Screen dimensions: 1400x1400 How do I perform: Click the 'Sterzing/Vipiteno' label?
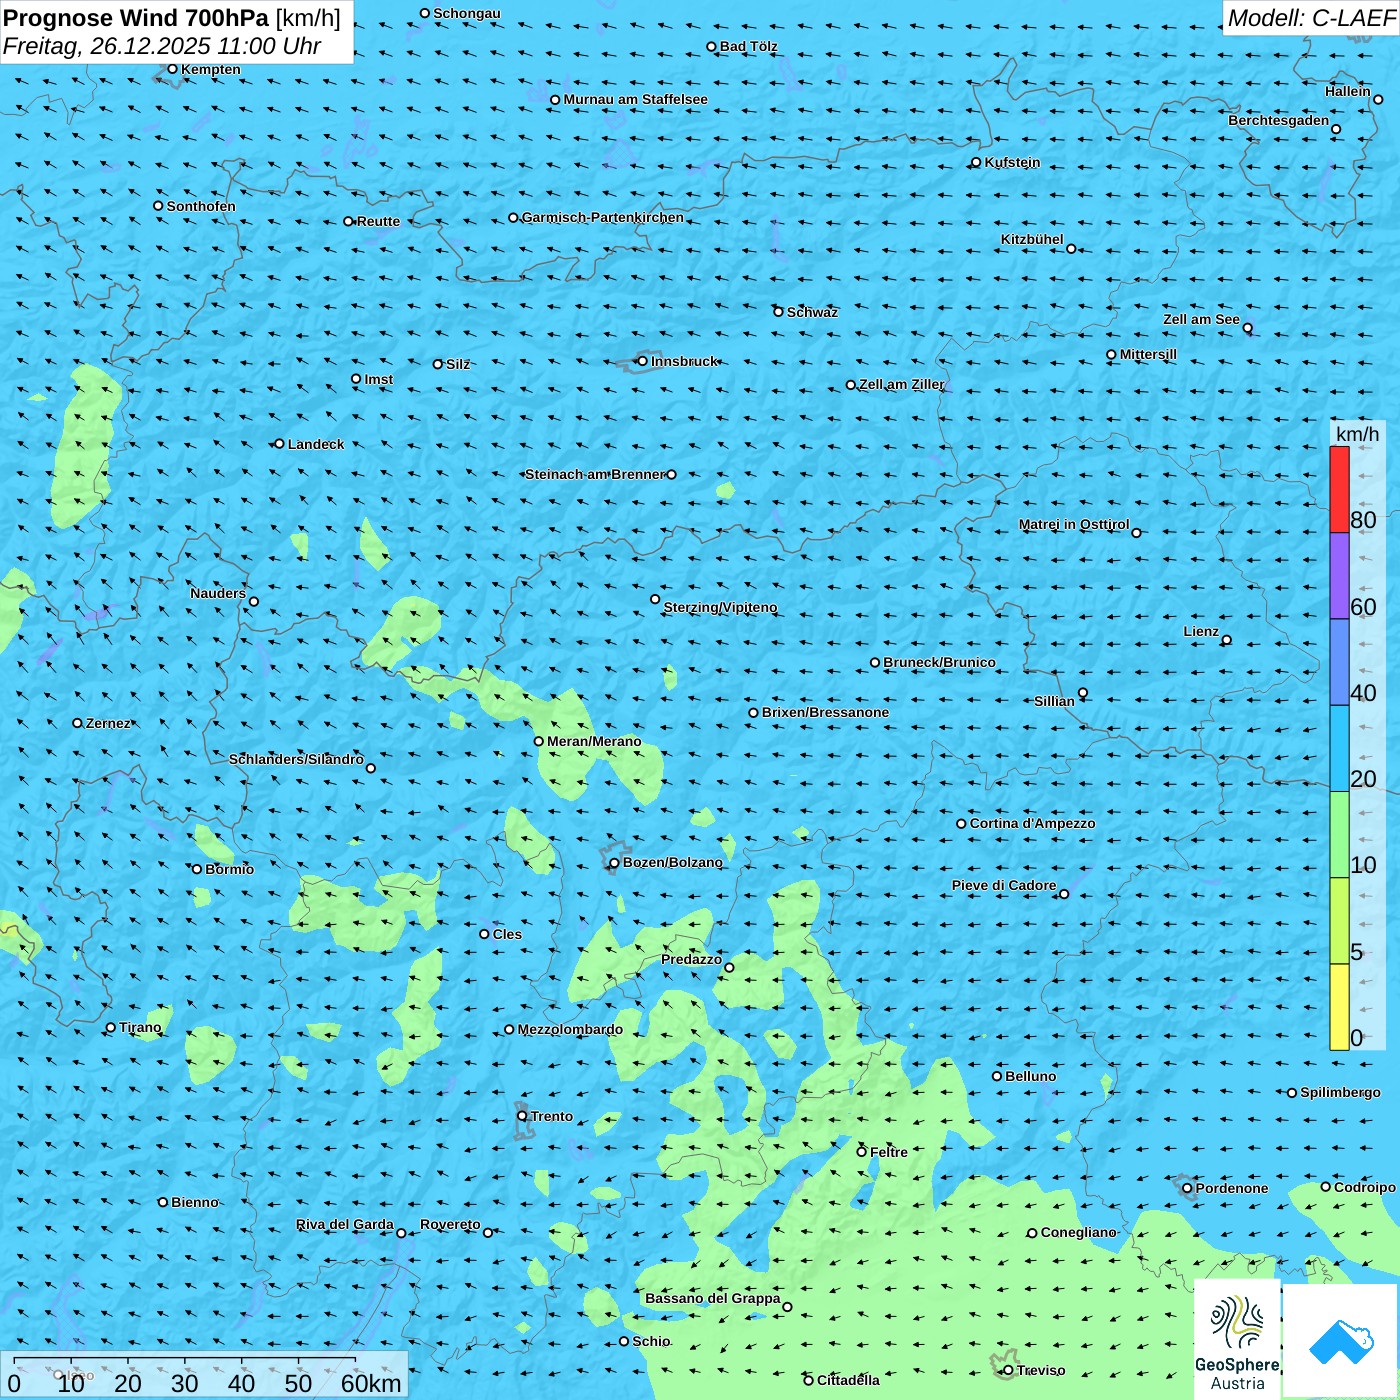point(720,607)
